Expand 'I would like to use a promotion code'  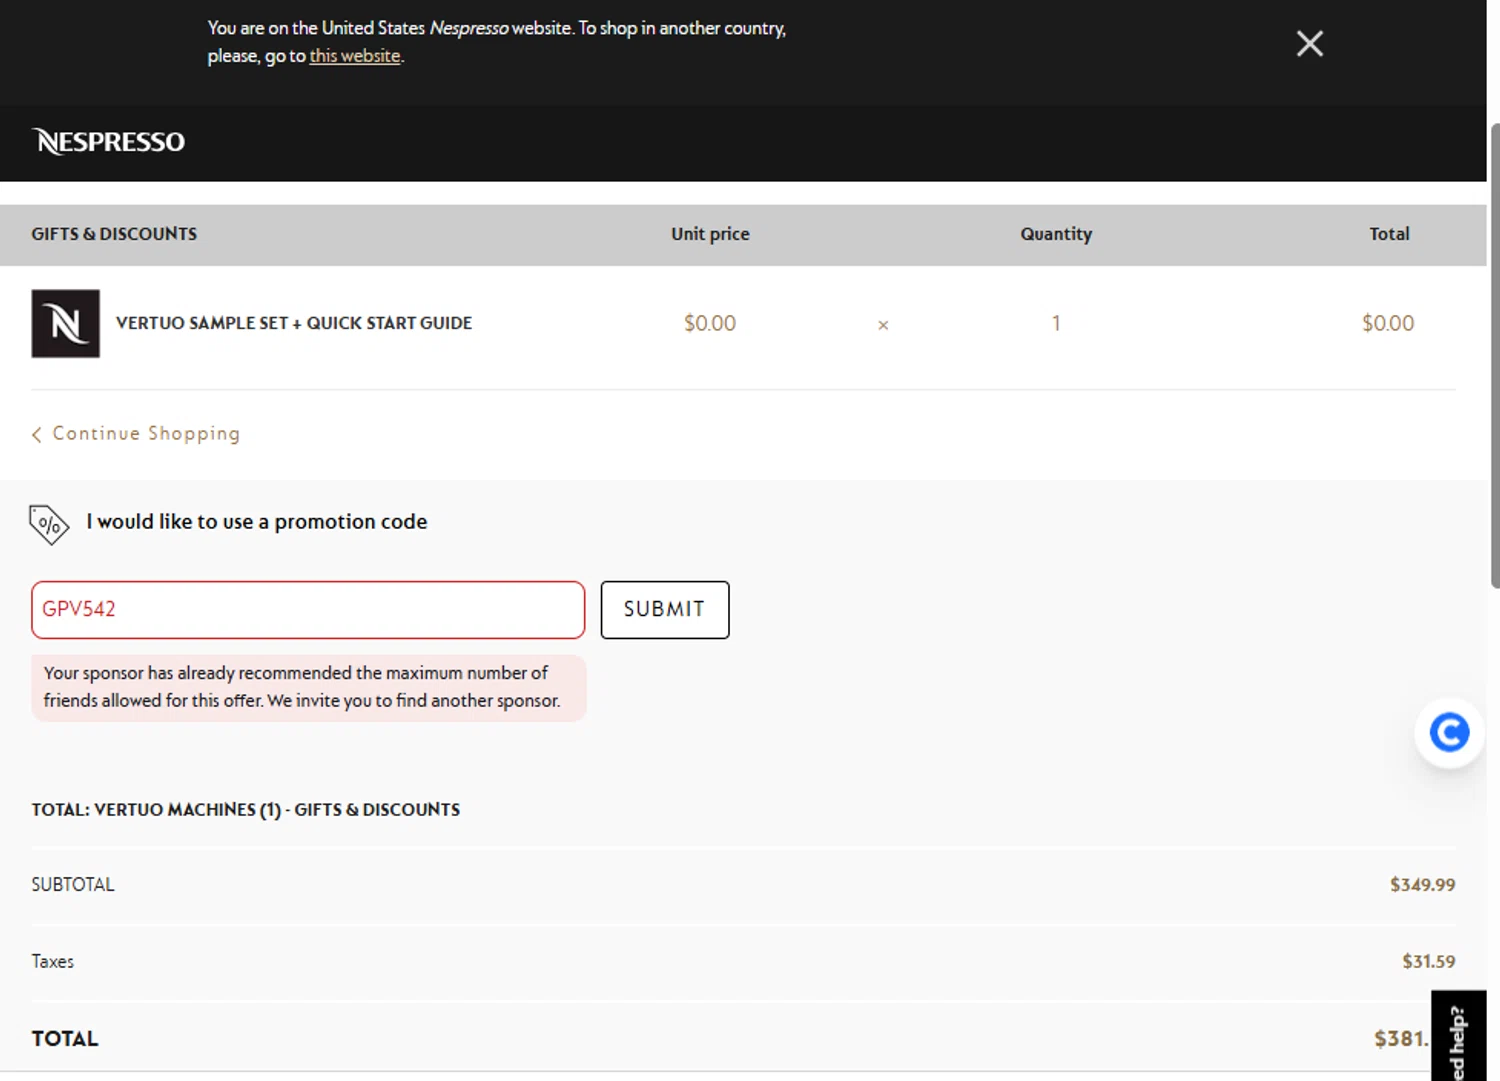(256, 522)
